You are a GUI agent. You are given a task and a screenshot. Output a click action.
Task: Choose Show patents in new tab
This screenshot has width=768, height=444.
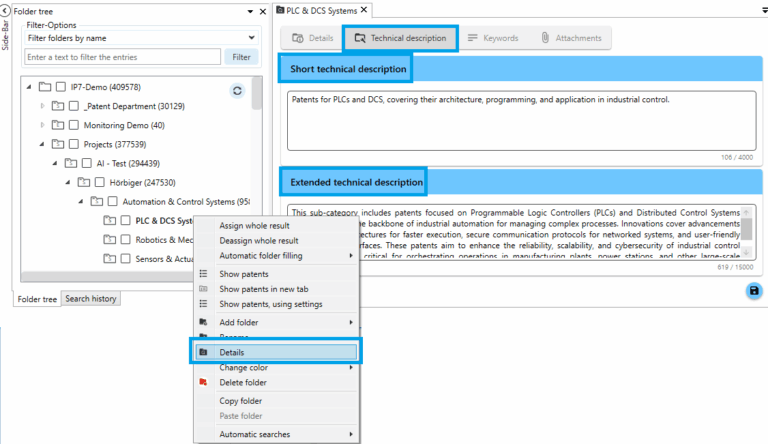pyautogui.click(x=261, y=289)
